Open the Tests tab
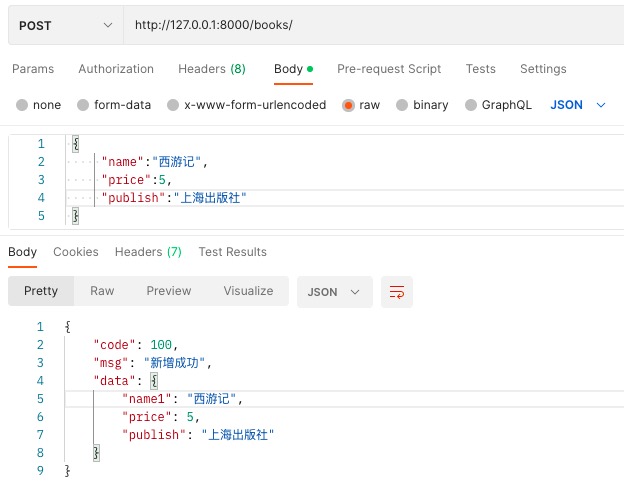Image resolution: width=624 pixels, height=491 pixels. [x=480, y=69]
